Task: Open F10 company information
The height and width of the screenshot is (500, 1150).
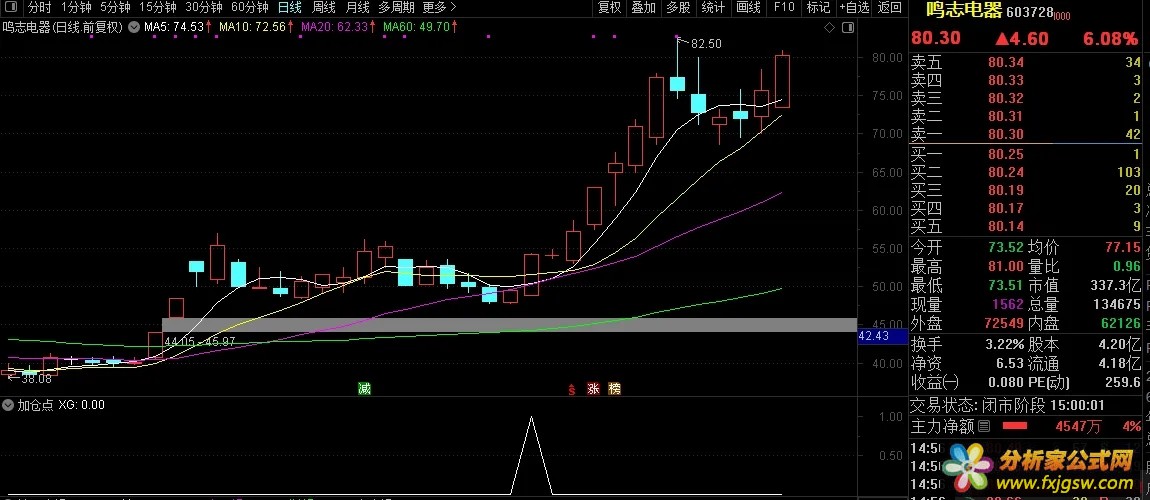Action: tap(783, 8)
